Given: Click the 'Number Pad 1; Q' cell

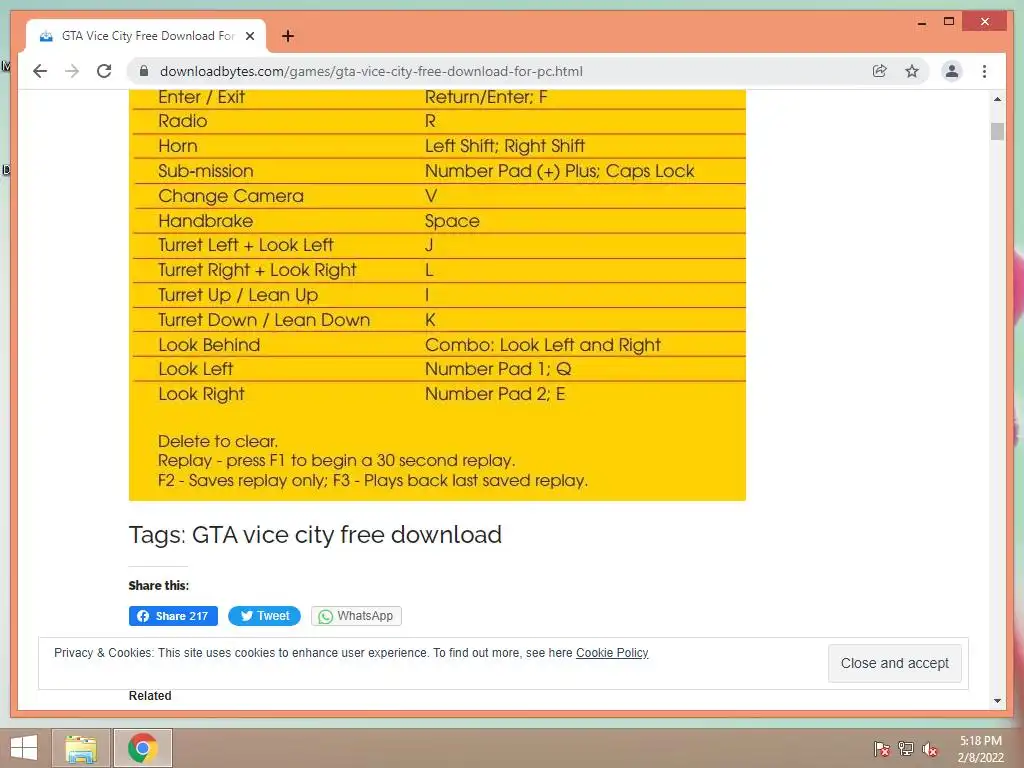Looking at the screenshot, I should point(498,369).
